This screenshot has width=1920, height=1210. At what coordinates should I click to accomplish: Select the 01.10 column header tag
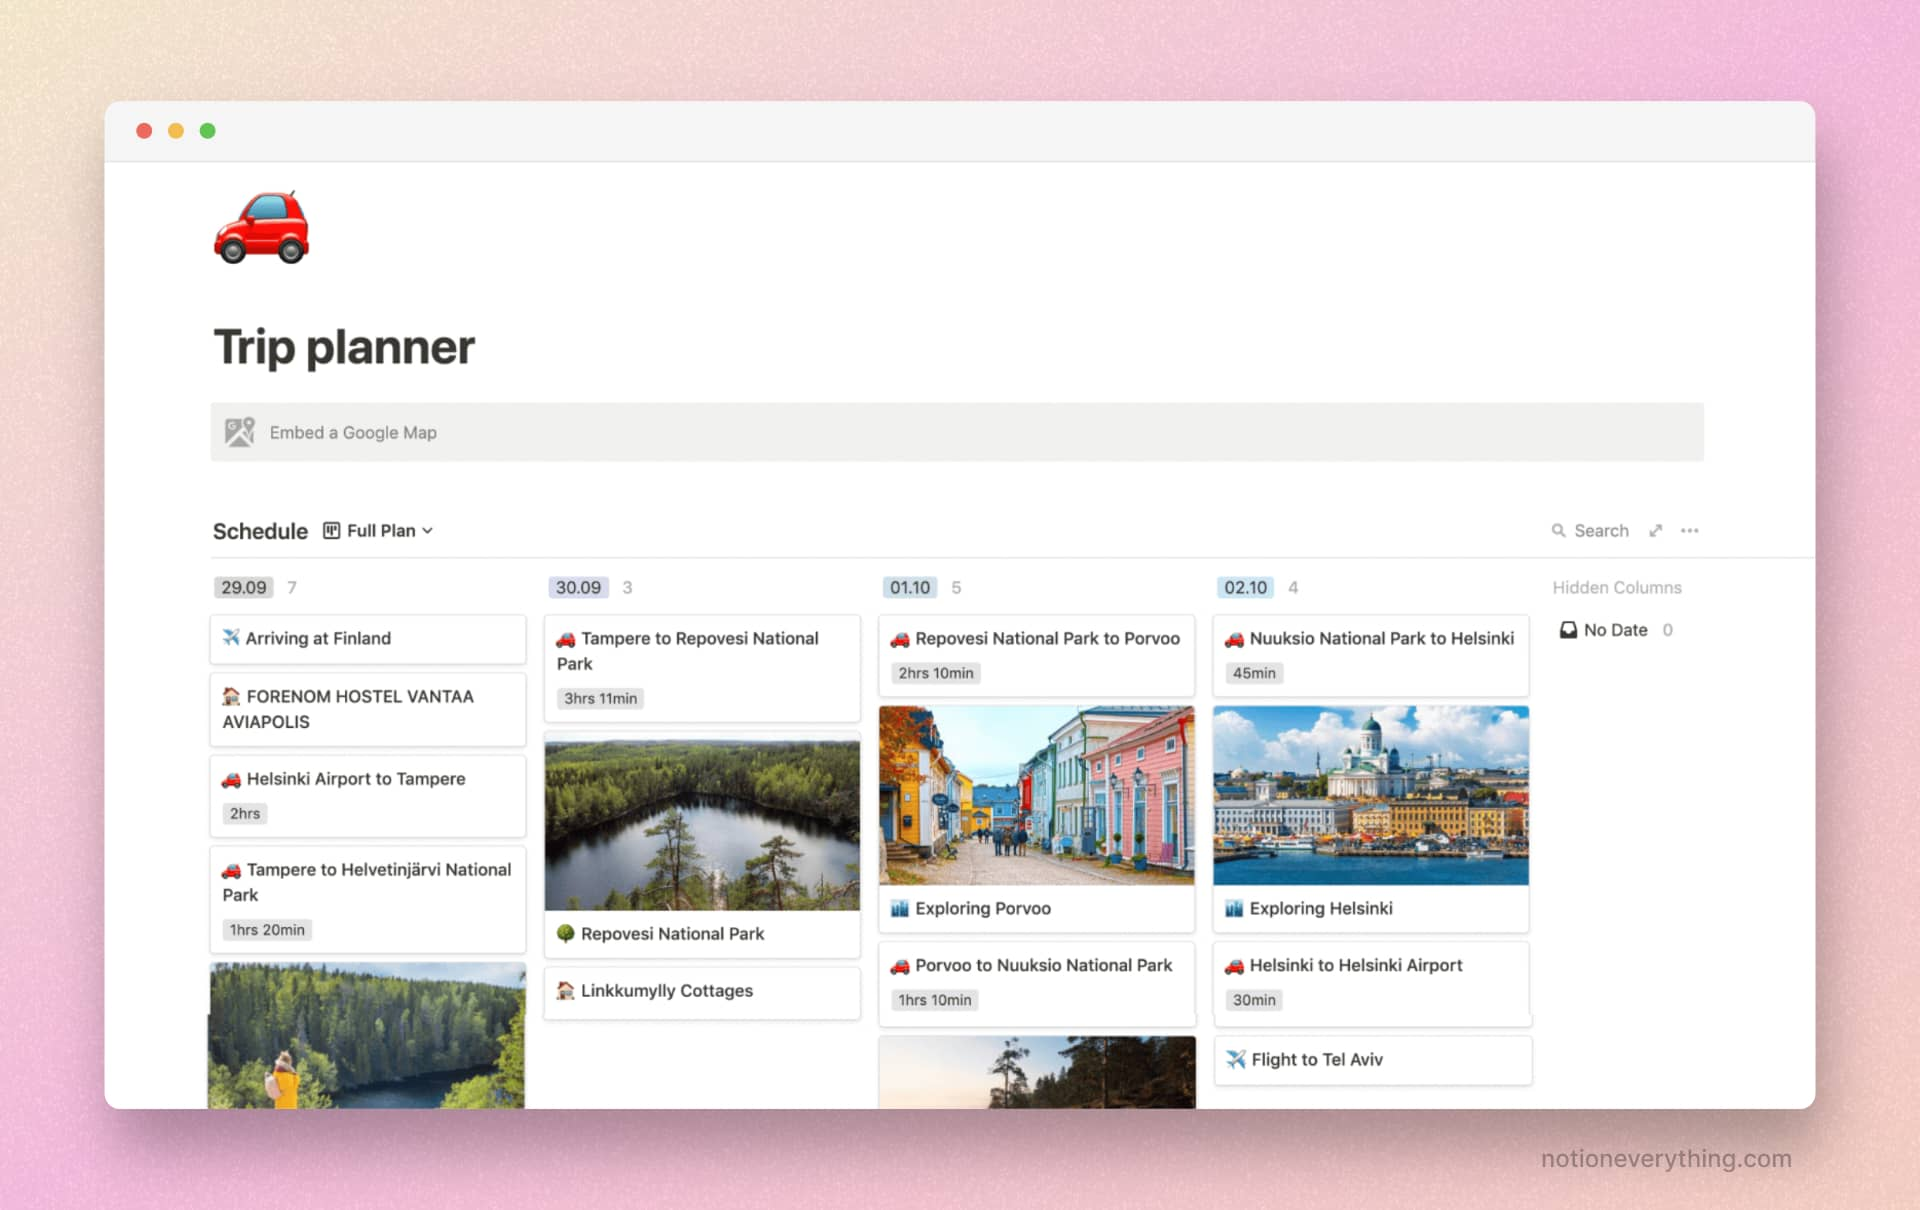tap(910, 587)
